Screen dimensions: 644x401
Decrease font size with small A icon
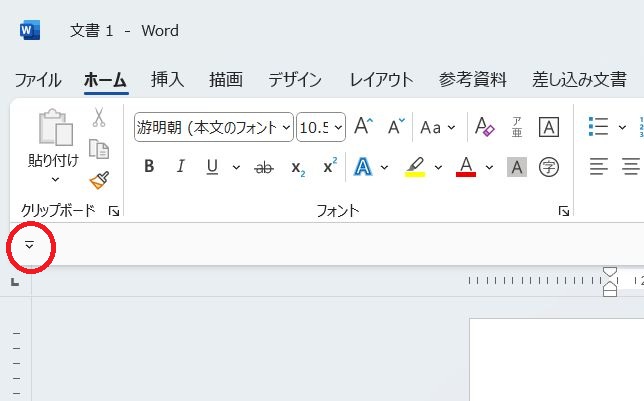pyautogui.click(x=396, y=126)
